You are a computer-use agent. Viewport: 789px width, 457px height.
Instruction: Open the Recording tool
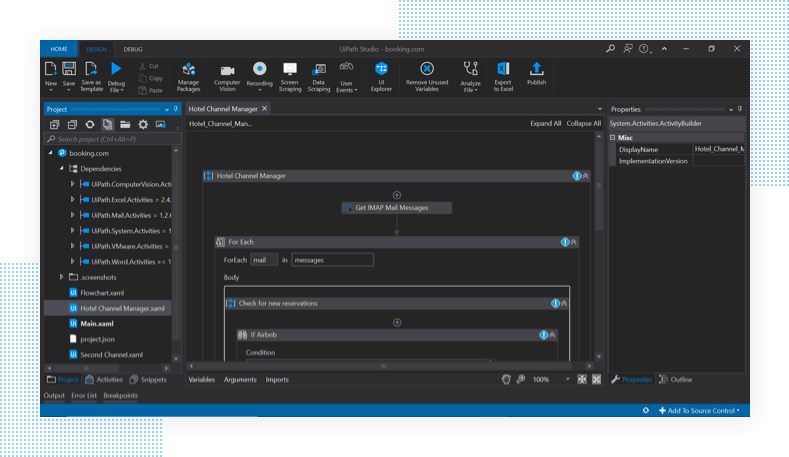pos(260,77)
